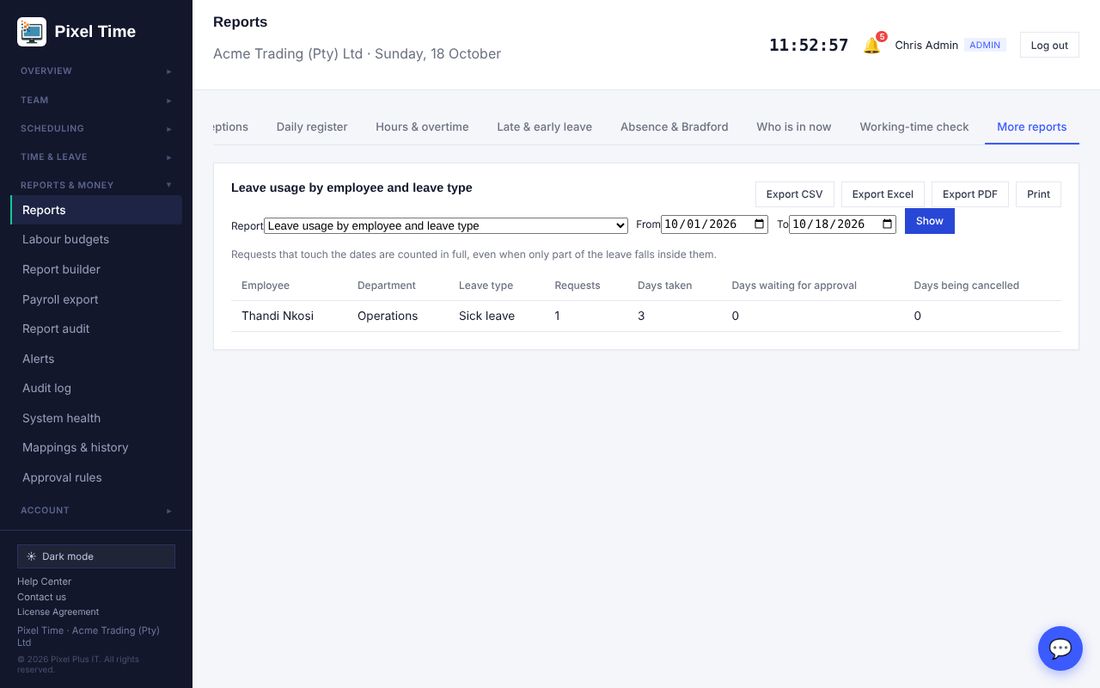This screenshot has height=688, width=1100.
Task: Toggle Dark mode
Action: click(96, 556)
